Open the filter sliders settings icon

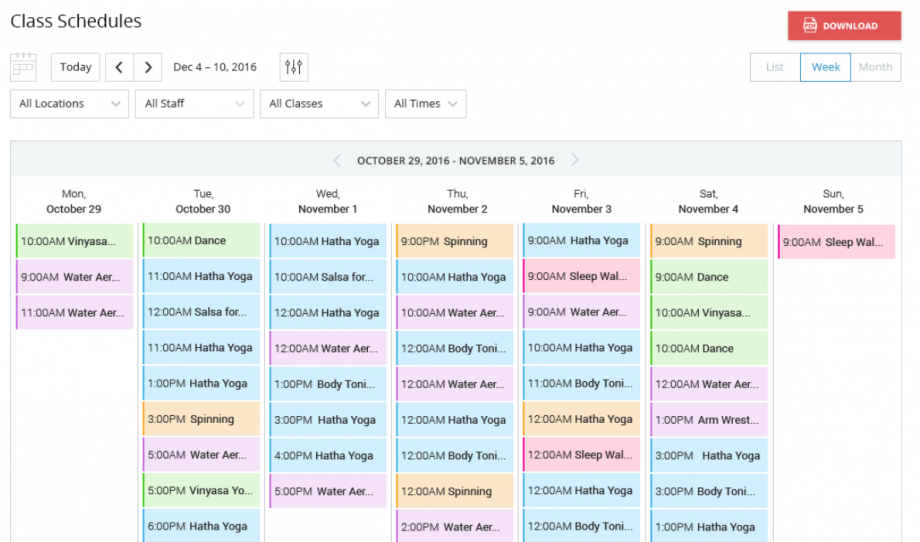pos(293,67)
